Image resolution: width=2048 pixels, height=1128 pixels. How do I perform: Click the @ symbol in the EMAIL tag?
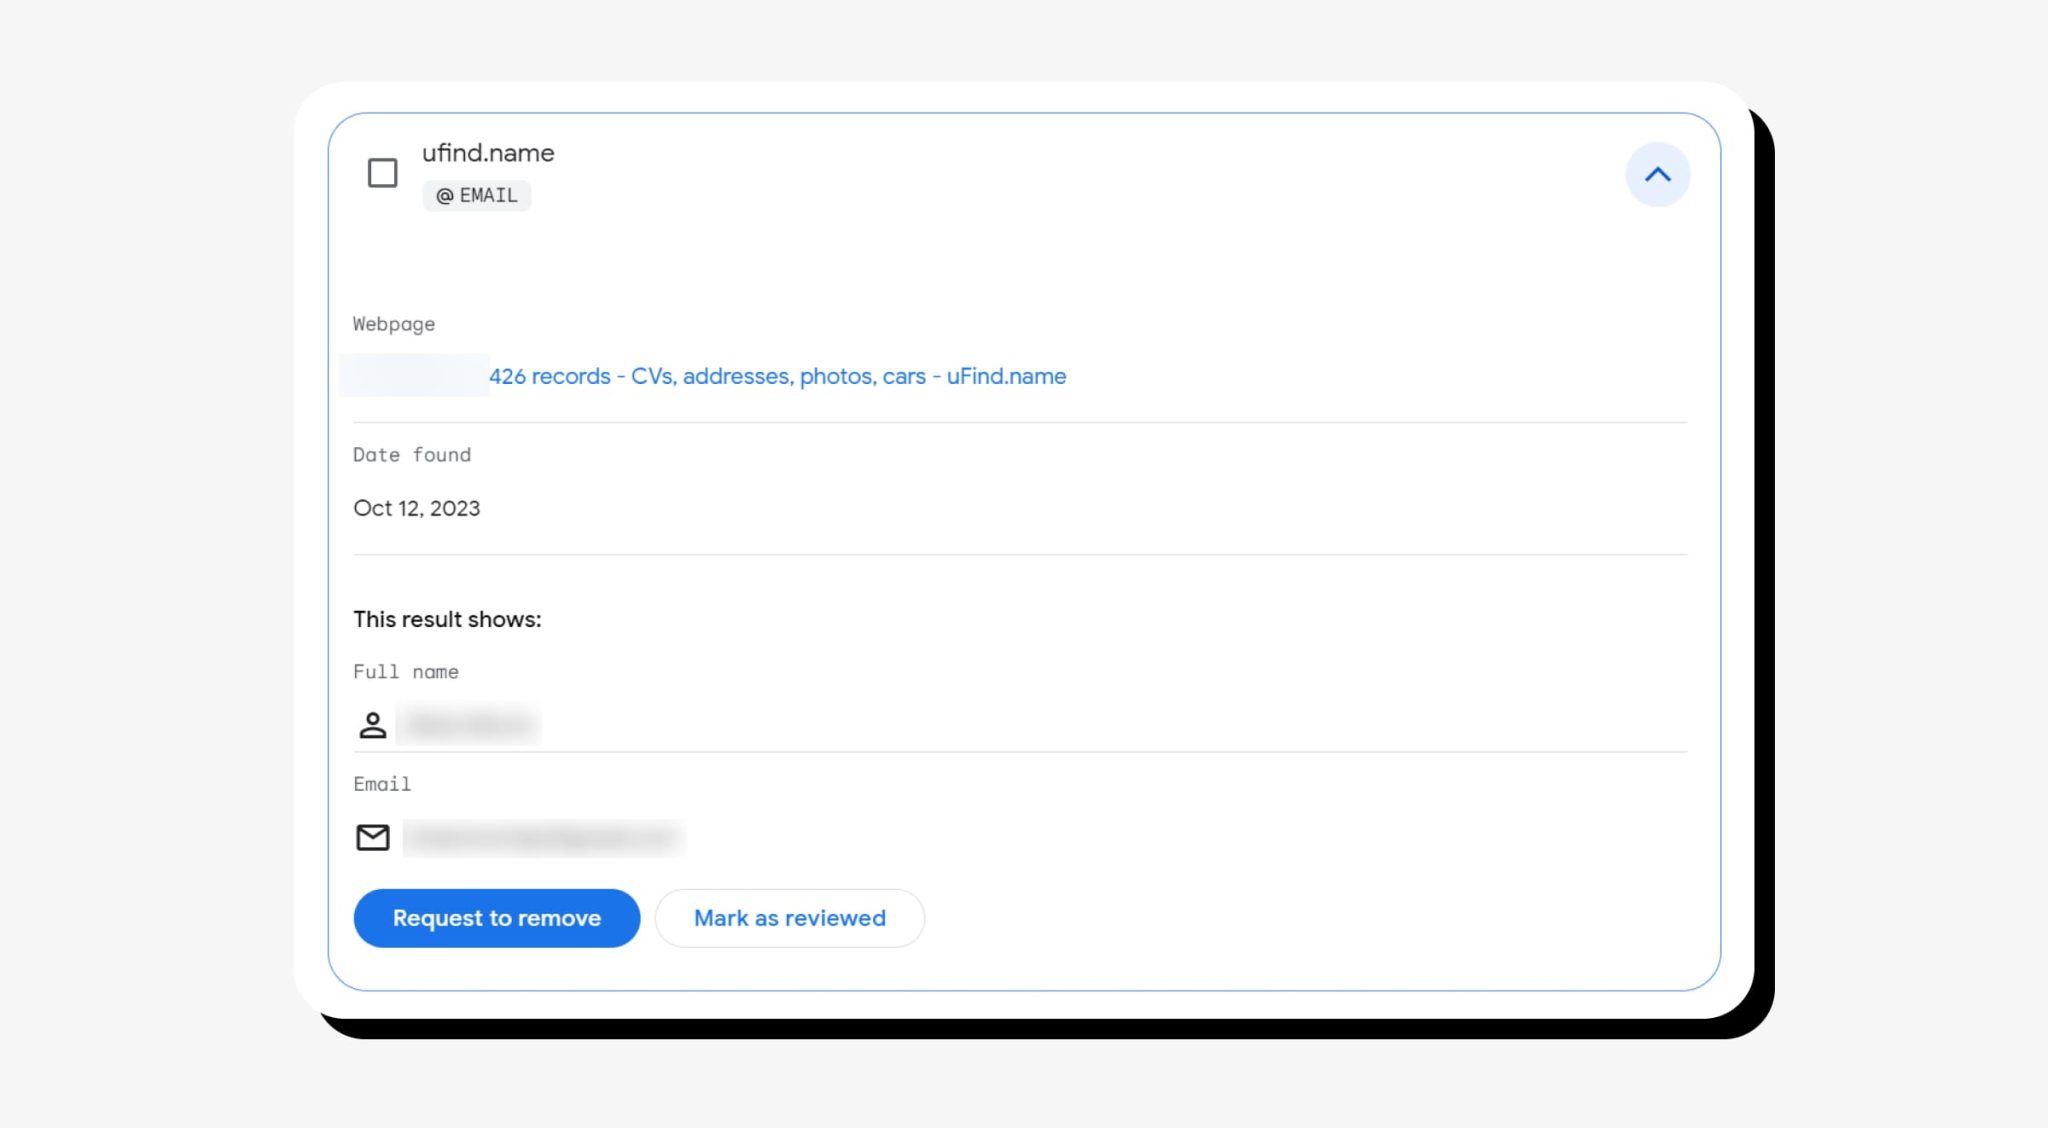click(x=445, y=195)
